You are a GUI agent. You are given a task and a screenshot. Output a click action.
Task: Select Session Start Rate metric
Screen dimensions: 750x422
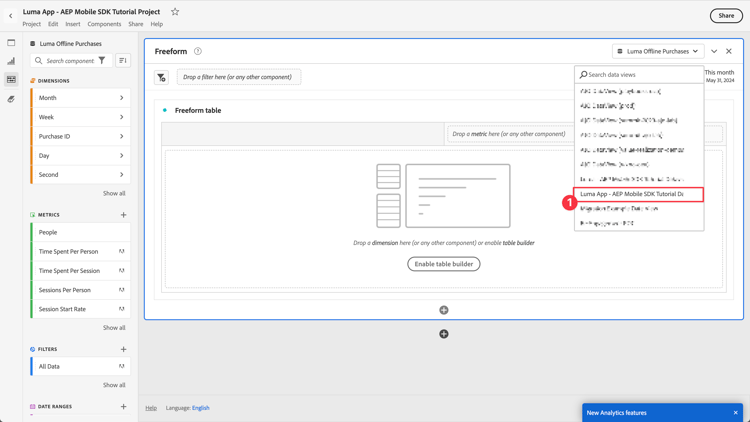tap(80, 309)
